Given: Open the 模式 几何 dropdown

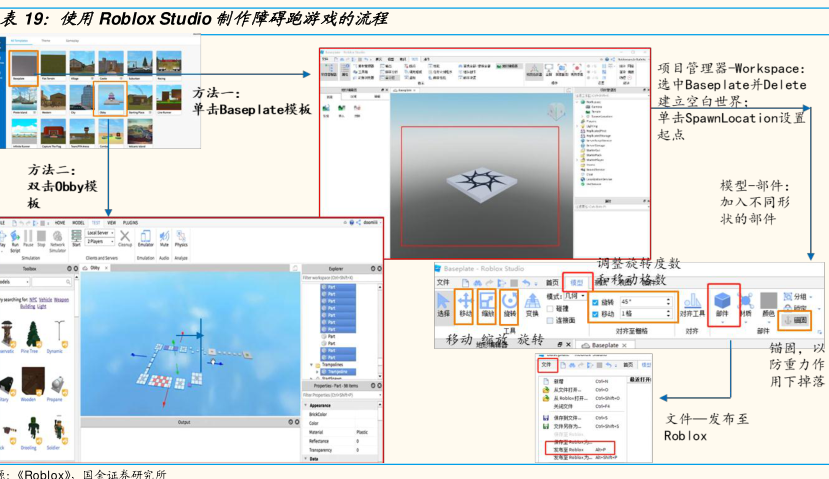Looking at the screenshot, I should coord(574,296).
